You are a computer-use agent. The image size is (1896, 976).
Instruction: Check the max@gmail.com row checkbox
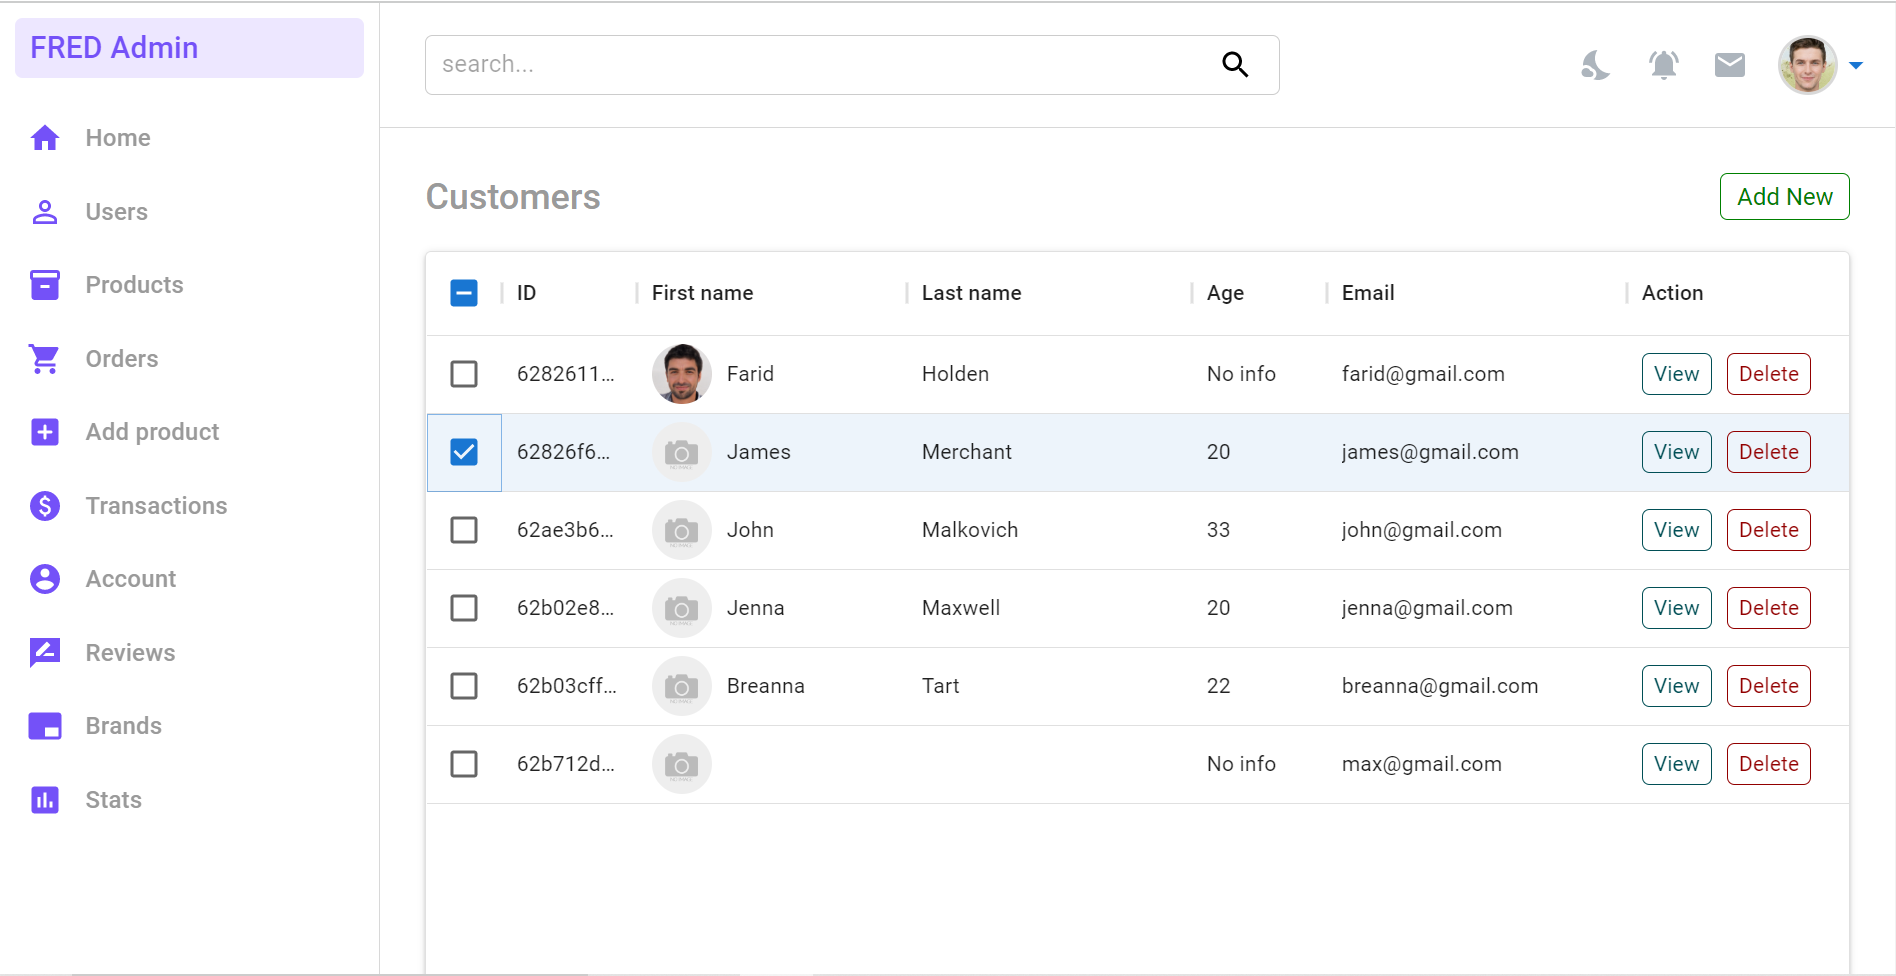[464, 764]
